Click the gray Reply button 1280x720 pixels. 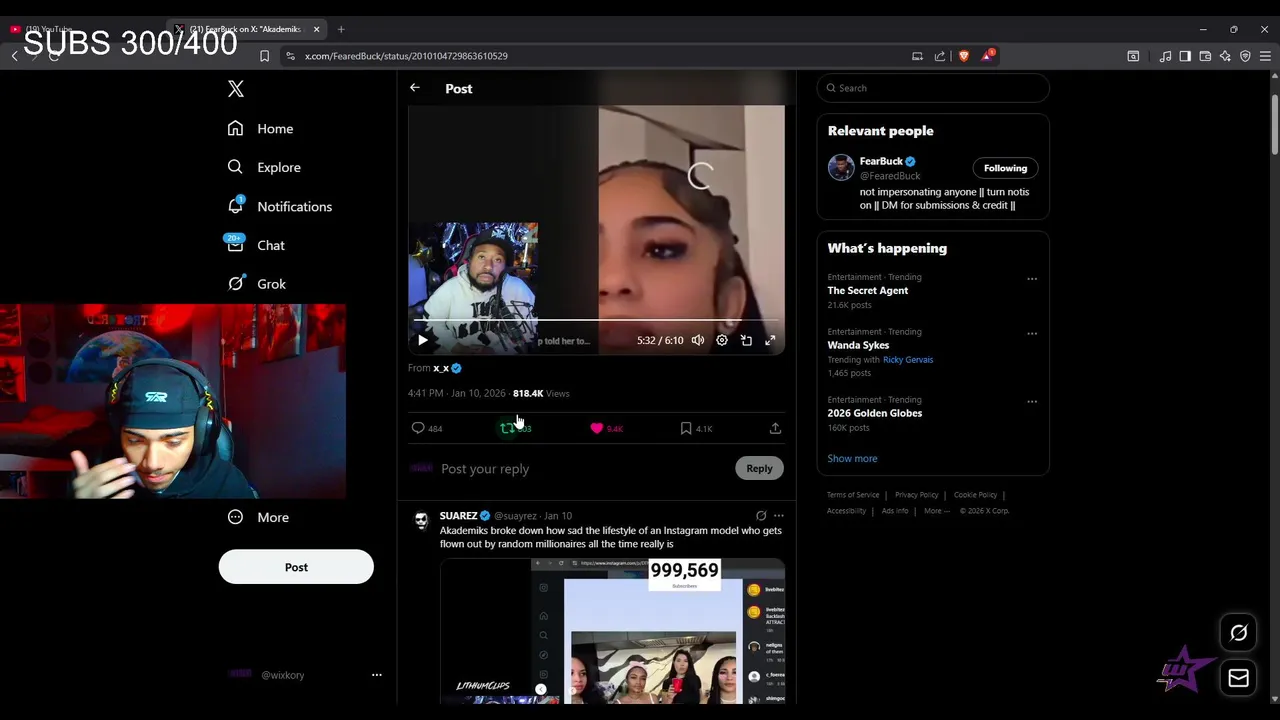point(759,468)
